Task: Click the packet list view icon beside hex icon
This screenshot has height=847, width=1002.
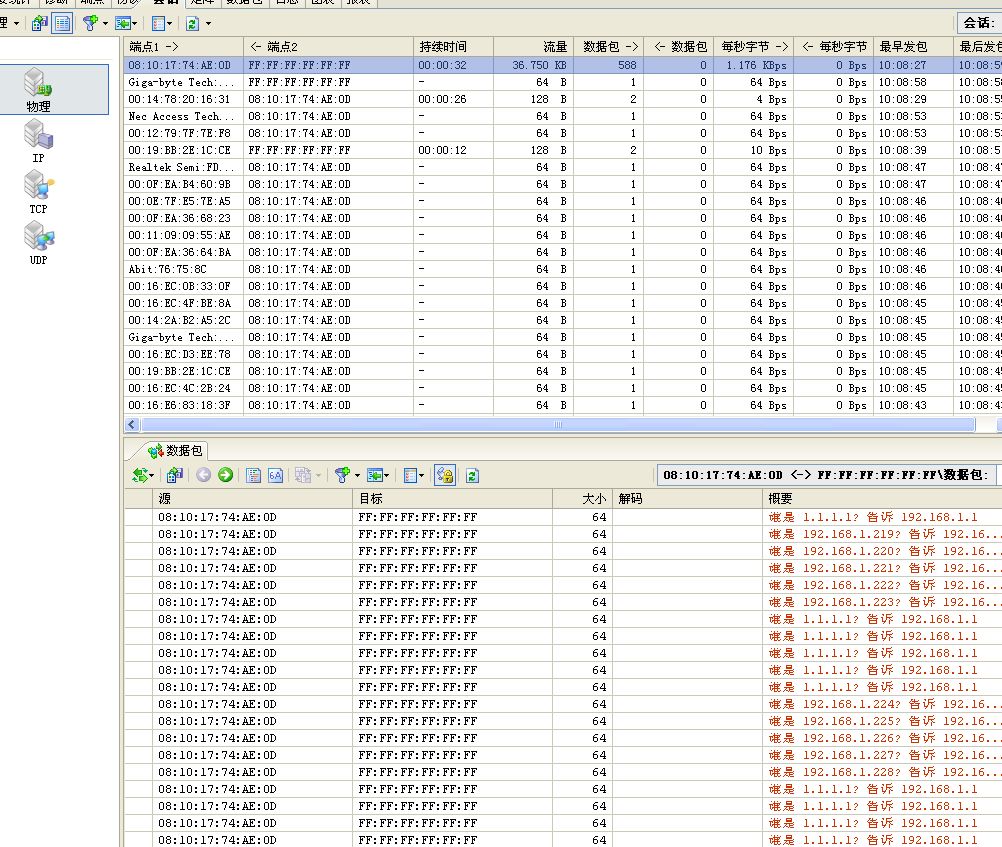Action: pos(254,475)
